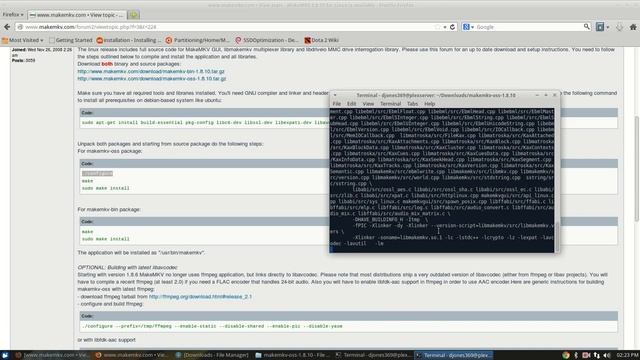
Task: Open the Installation - Installing bookmark
Action: tap(128, 40)
